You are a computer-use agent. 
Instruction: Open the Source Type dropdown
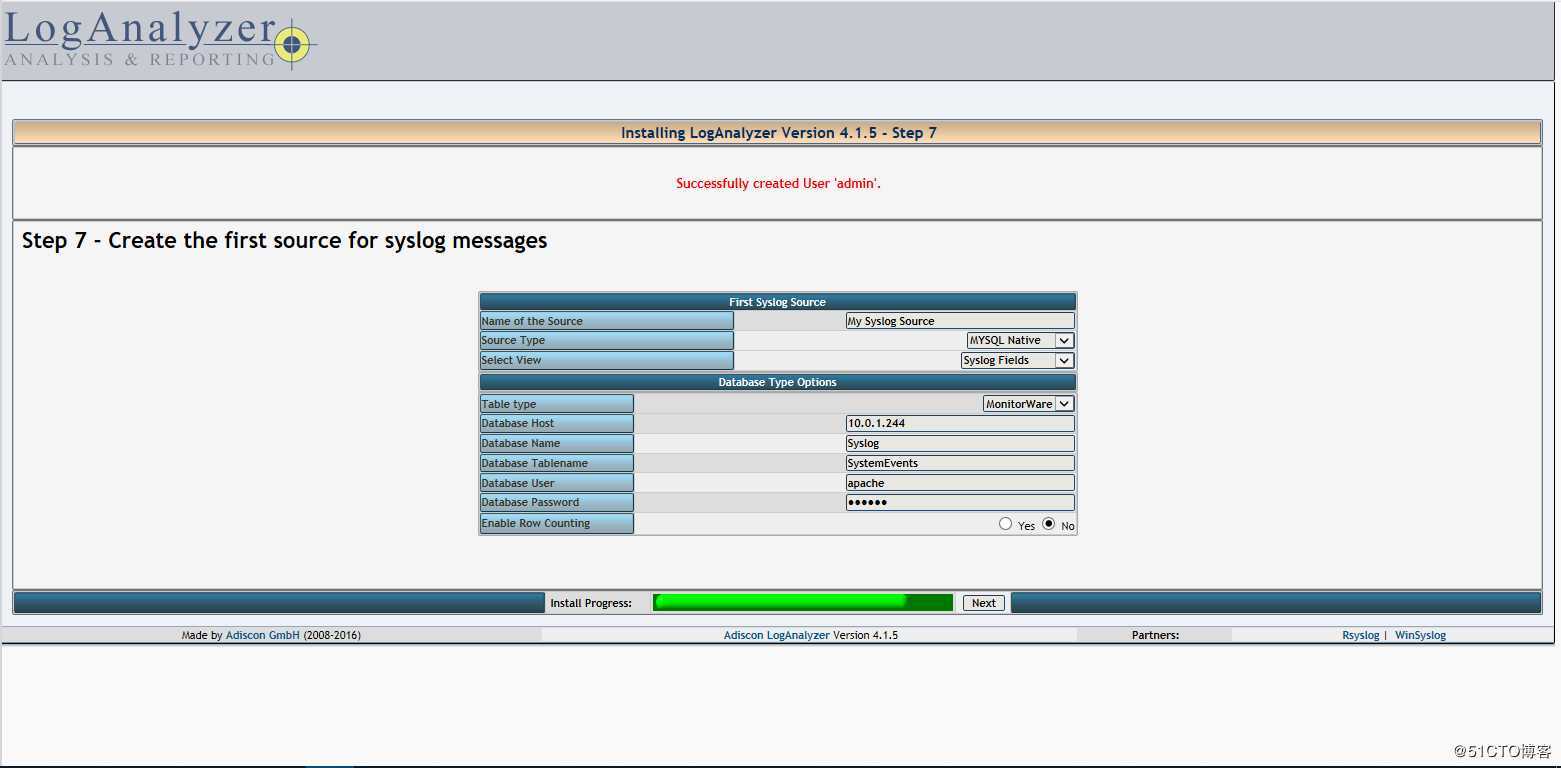tap(1020, 341)
